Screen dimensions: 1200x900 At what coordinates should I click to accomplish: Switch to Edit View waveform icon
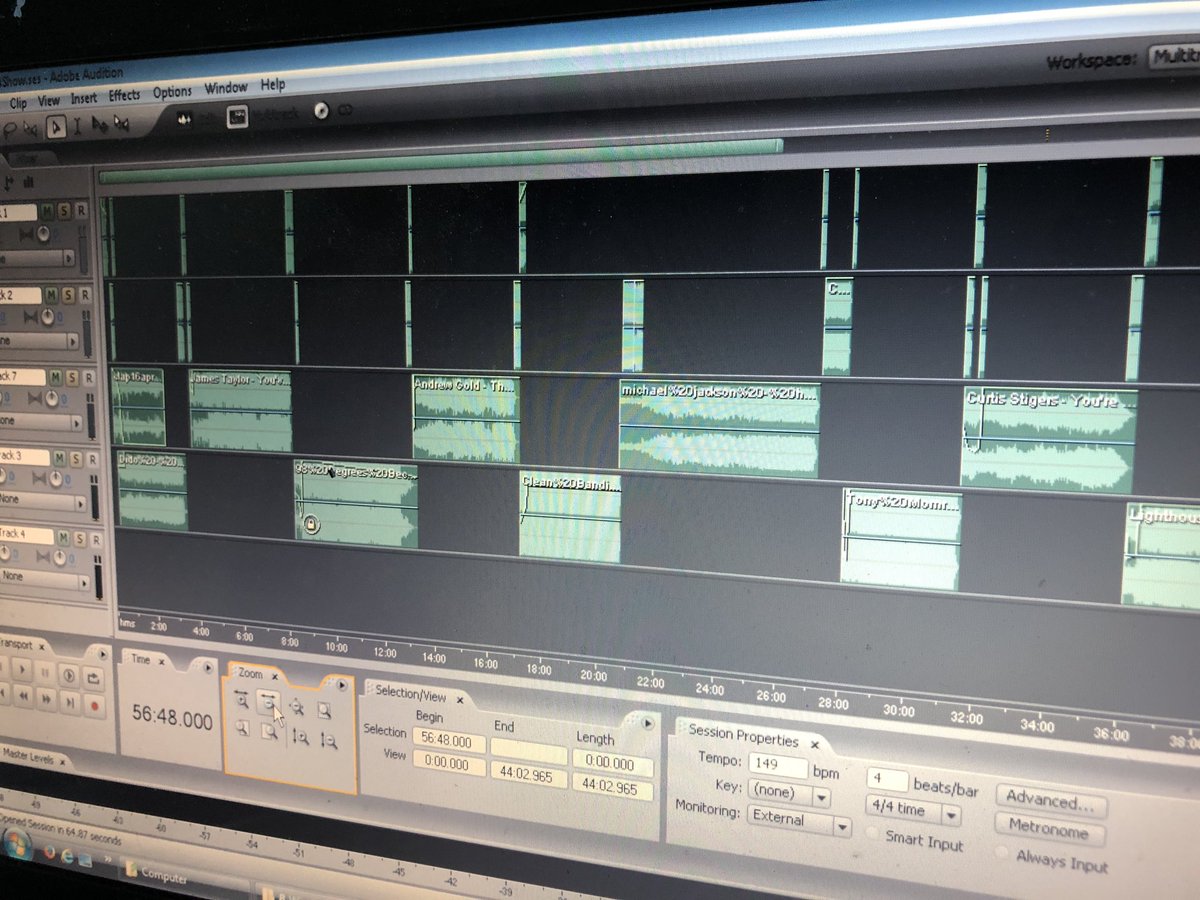(x=184, y=119)
